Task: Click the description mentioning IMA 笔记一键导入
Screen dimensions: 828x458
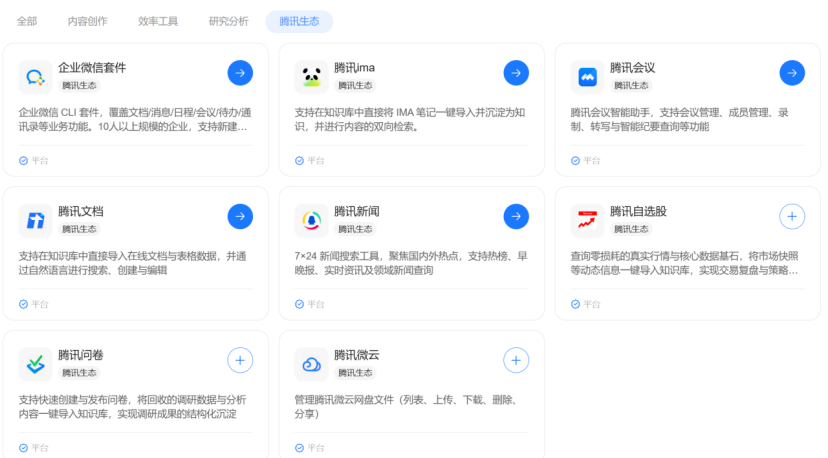Action: (410, 119)
